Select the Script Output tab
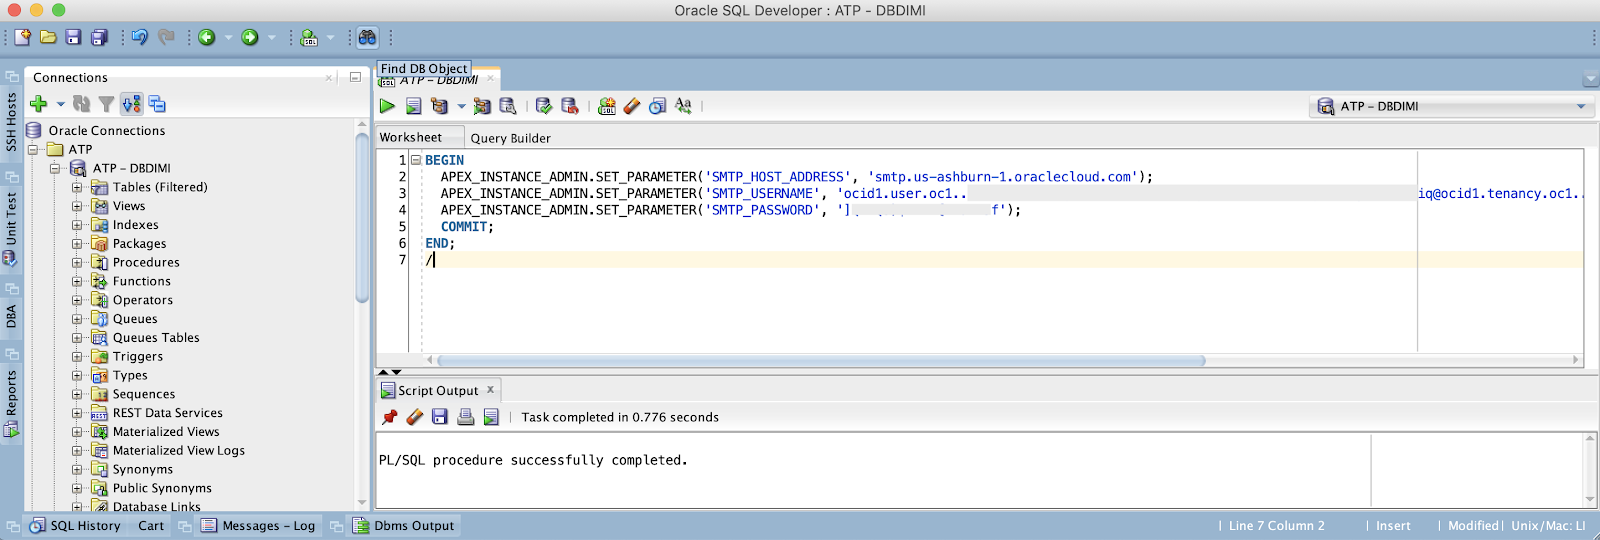This screenshot has height=540, width=1600. coord(438,391)
